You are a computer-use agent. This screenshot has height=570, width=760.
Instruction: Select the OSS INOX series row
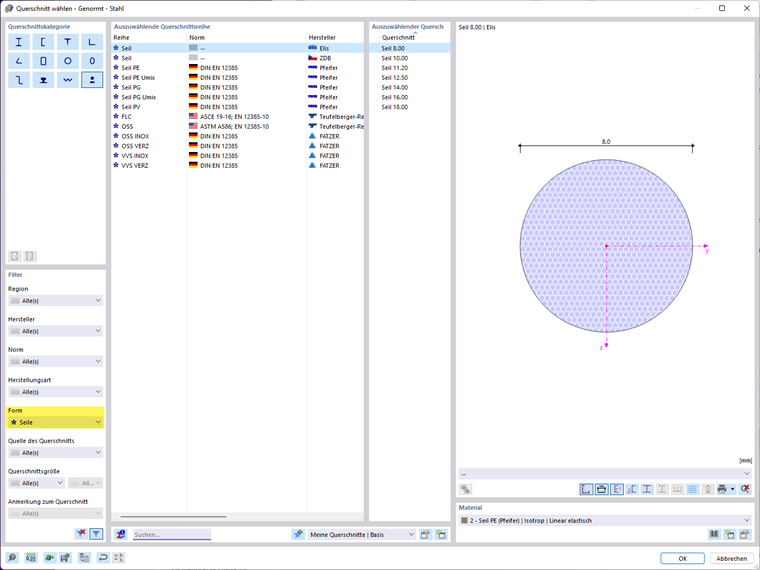pos(238,136)
